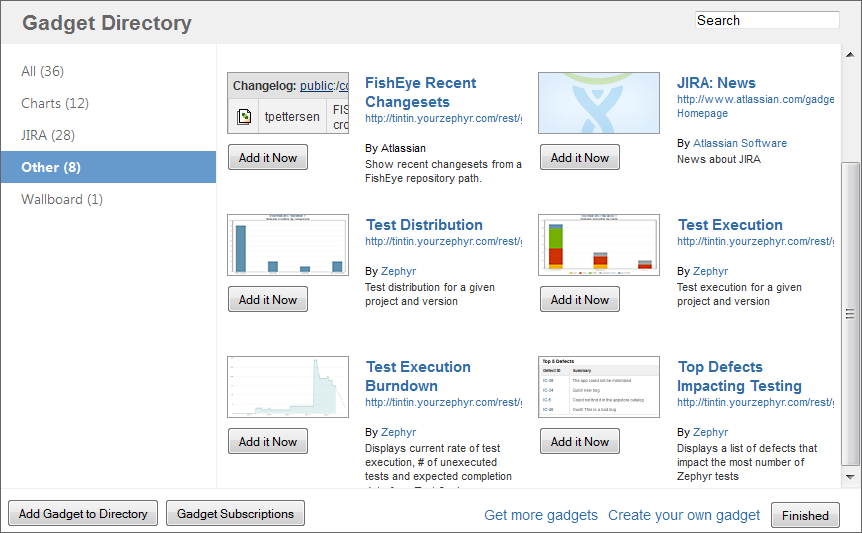Follow the Get more gadgets link

541,515
